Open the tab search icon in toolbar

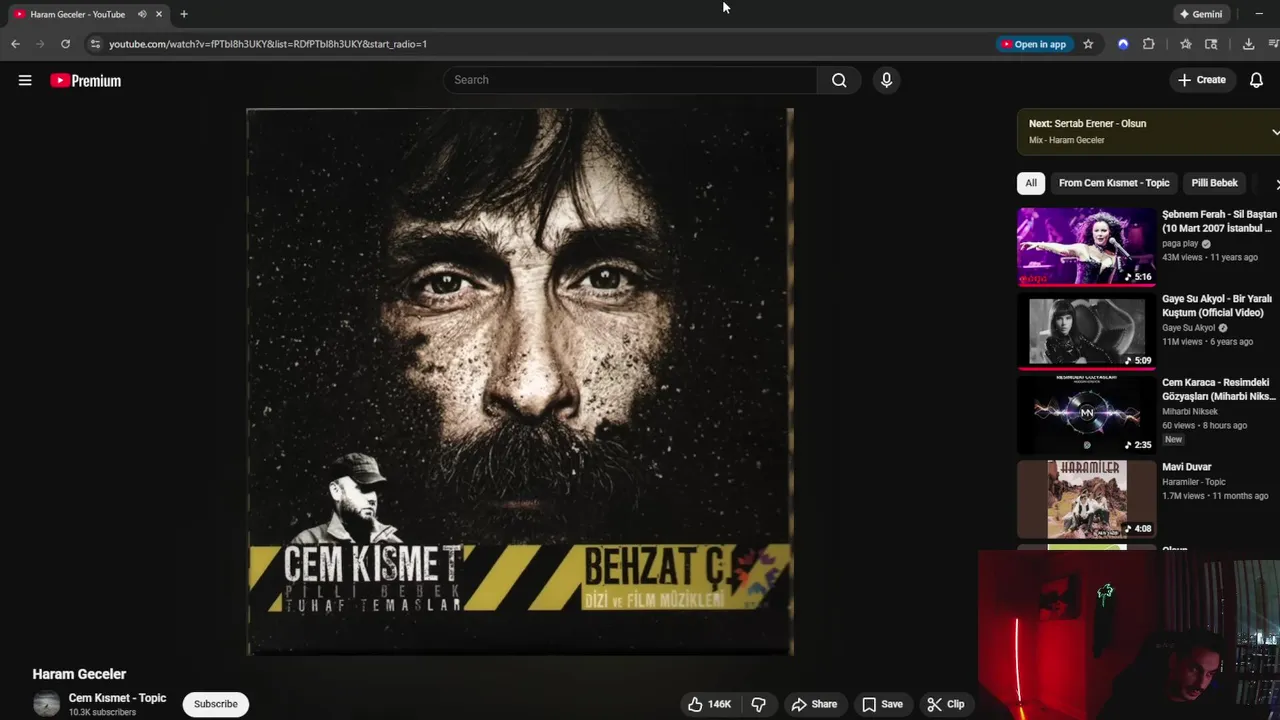1211,44
